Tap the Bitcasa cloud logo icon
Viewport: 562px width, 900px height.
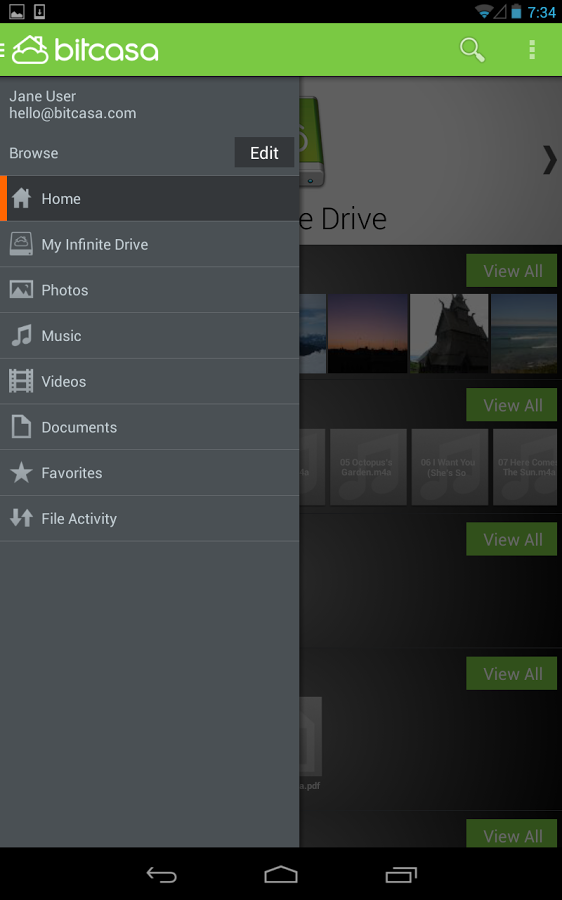coord(30,50)
